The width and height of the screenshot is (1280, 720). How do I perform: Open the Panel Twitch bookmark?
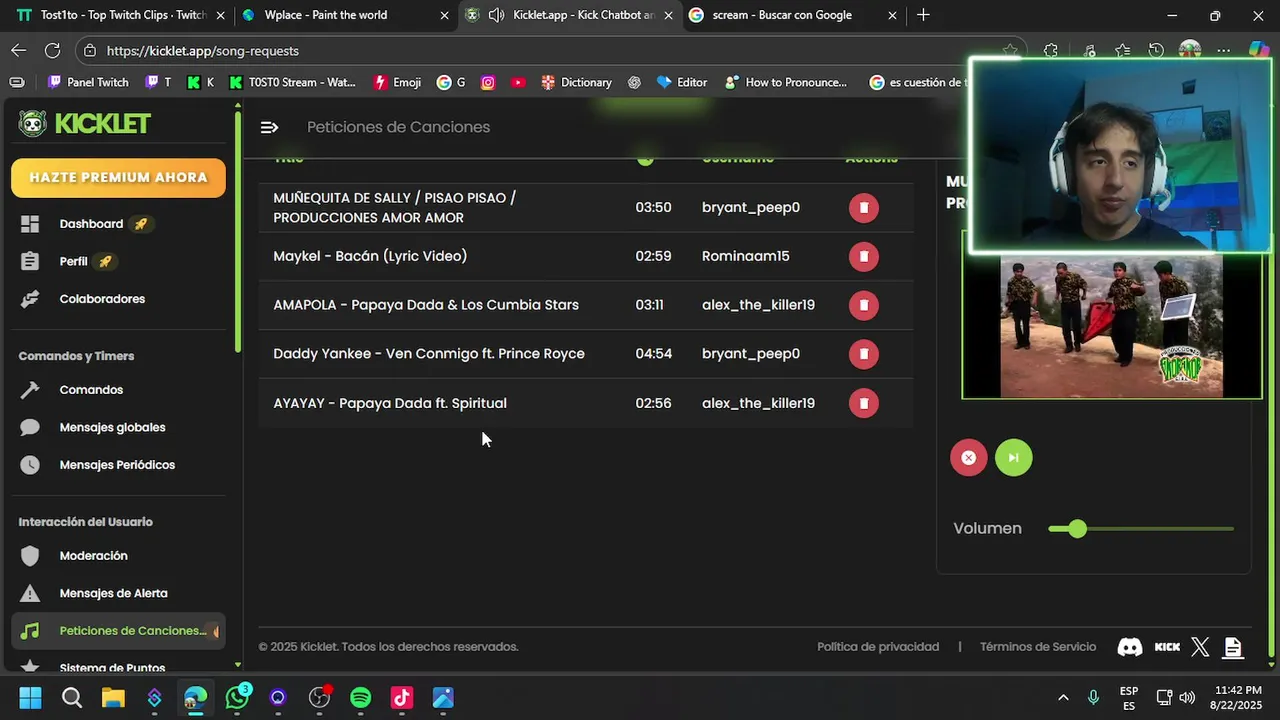pos(88,82)
